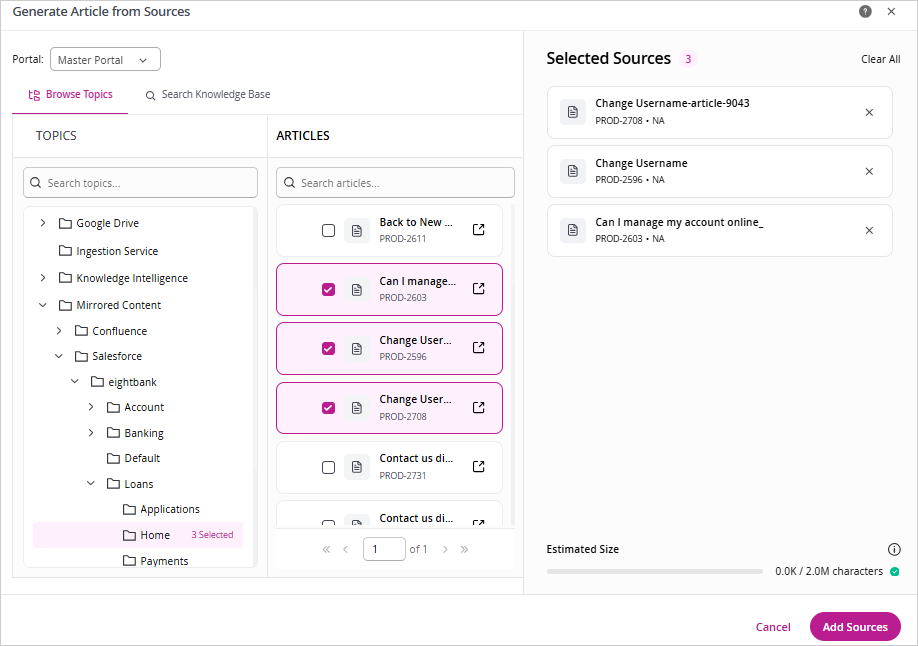Open PROD-2708 article via external link icon
Viewport: 918px width, 646px height.
[478, 408]
